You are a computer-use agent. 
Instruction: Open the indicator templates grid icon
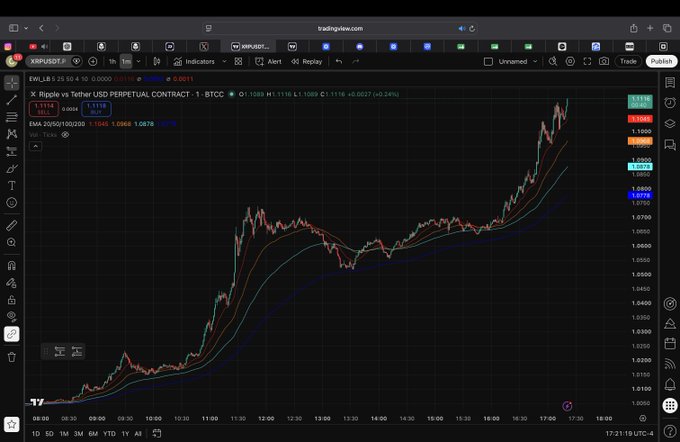coord(238,62)
